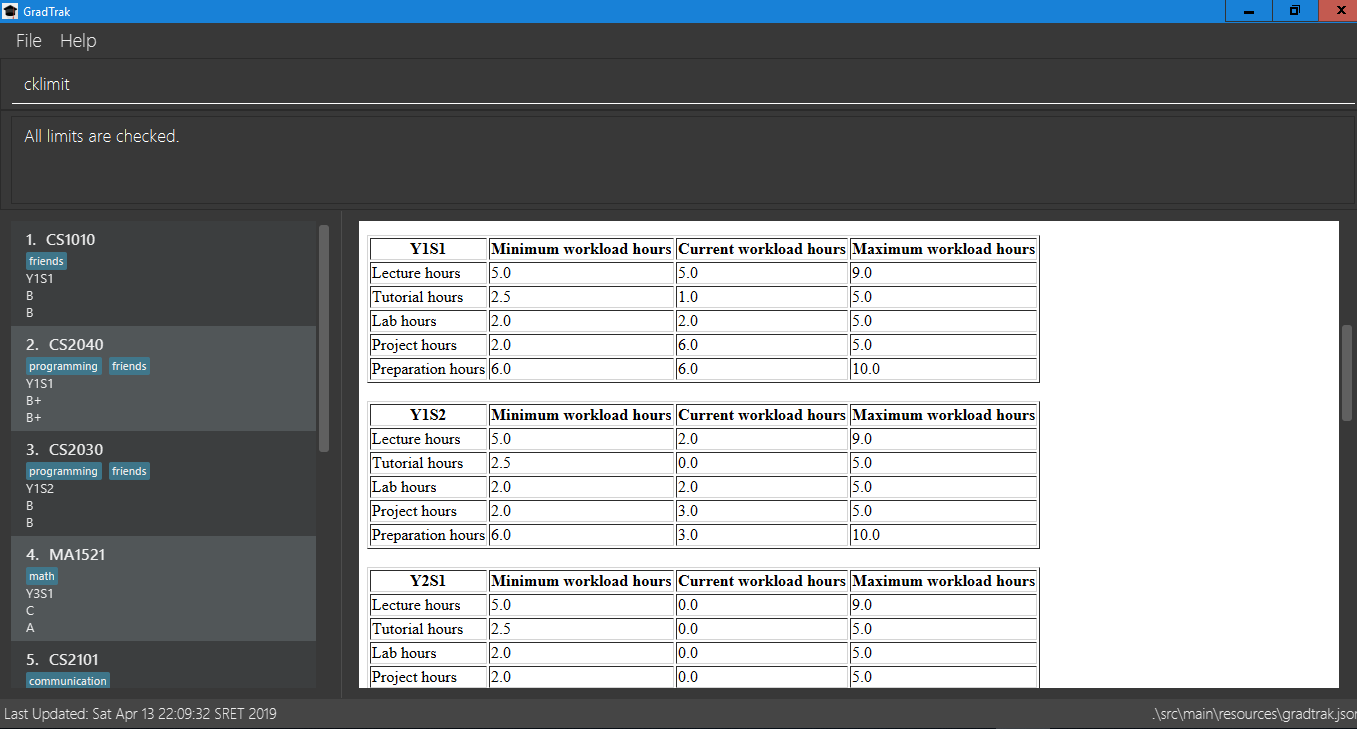Click the communication tag under CS2101
Screen dimensions: 1357x729
pyautogui.click(x=68, y=681)
